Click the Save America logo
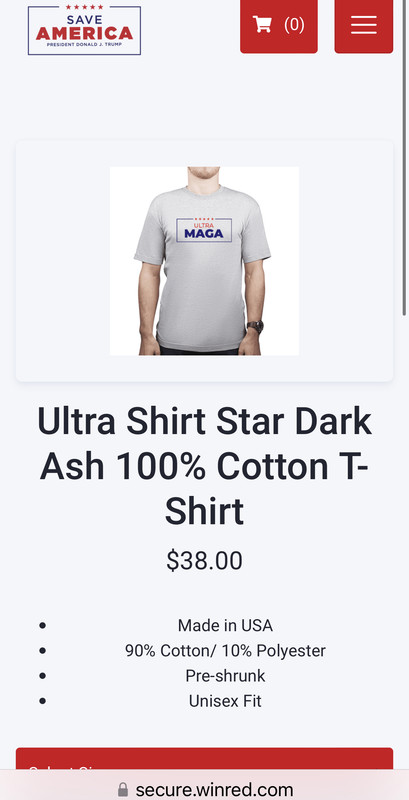Image resolution: width=409 pixels, height=800 pixels. tap(84, 30)
